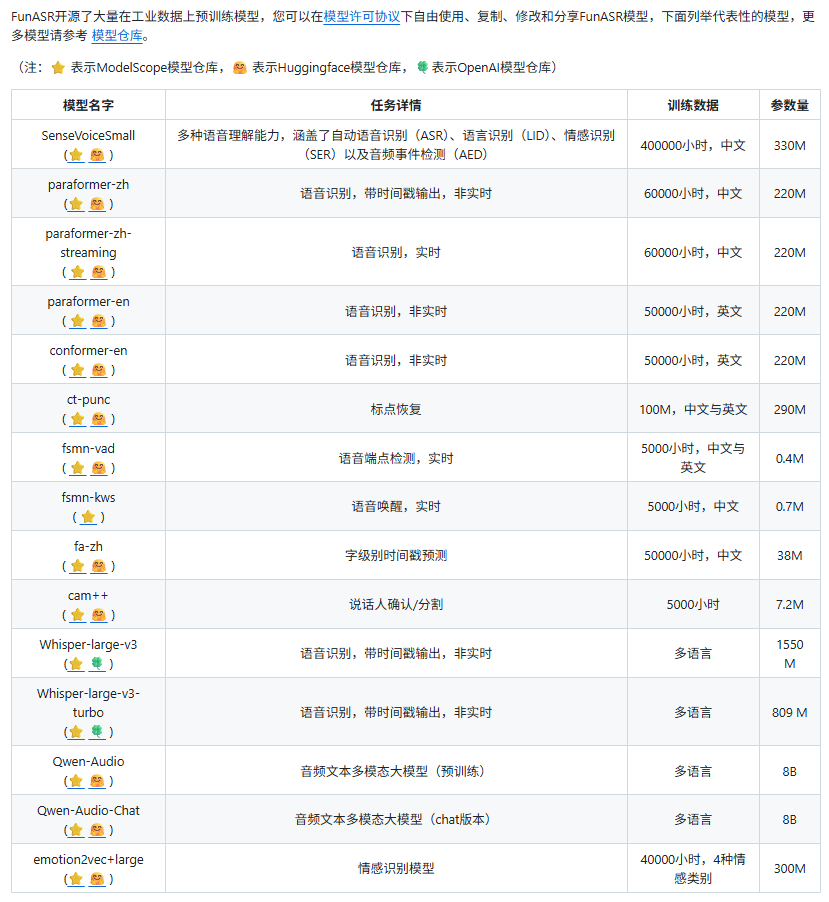Image resolution: width=829 pixels, height=902 pixels.
Task: Open the 模型仓库 link
Action: pyautogui.click(x=117, y=36)
